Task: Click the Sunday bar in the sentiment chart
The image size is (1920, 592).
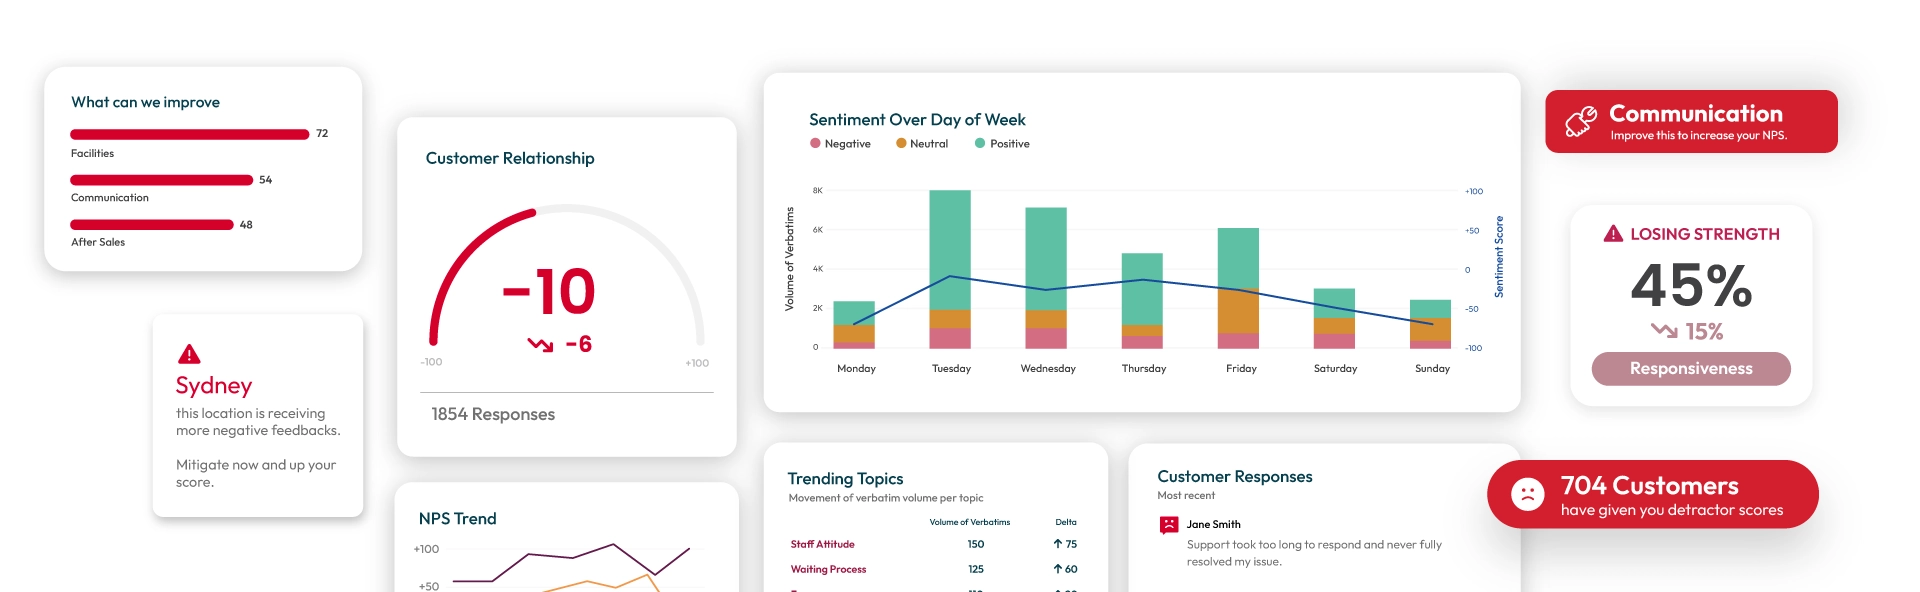Action: tap(1430, 324)
